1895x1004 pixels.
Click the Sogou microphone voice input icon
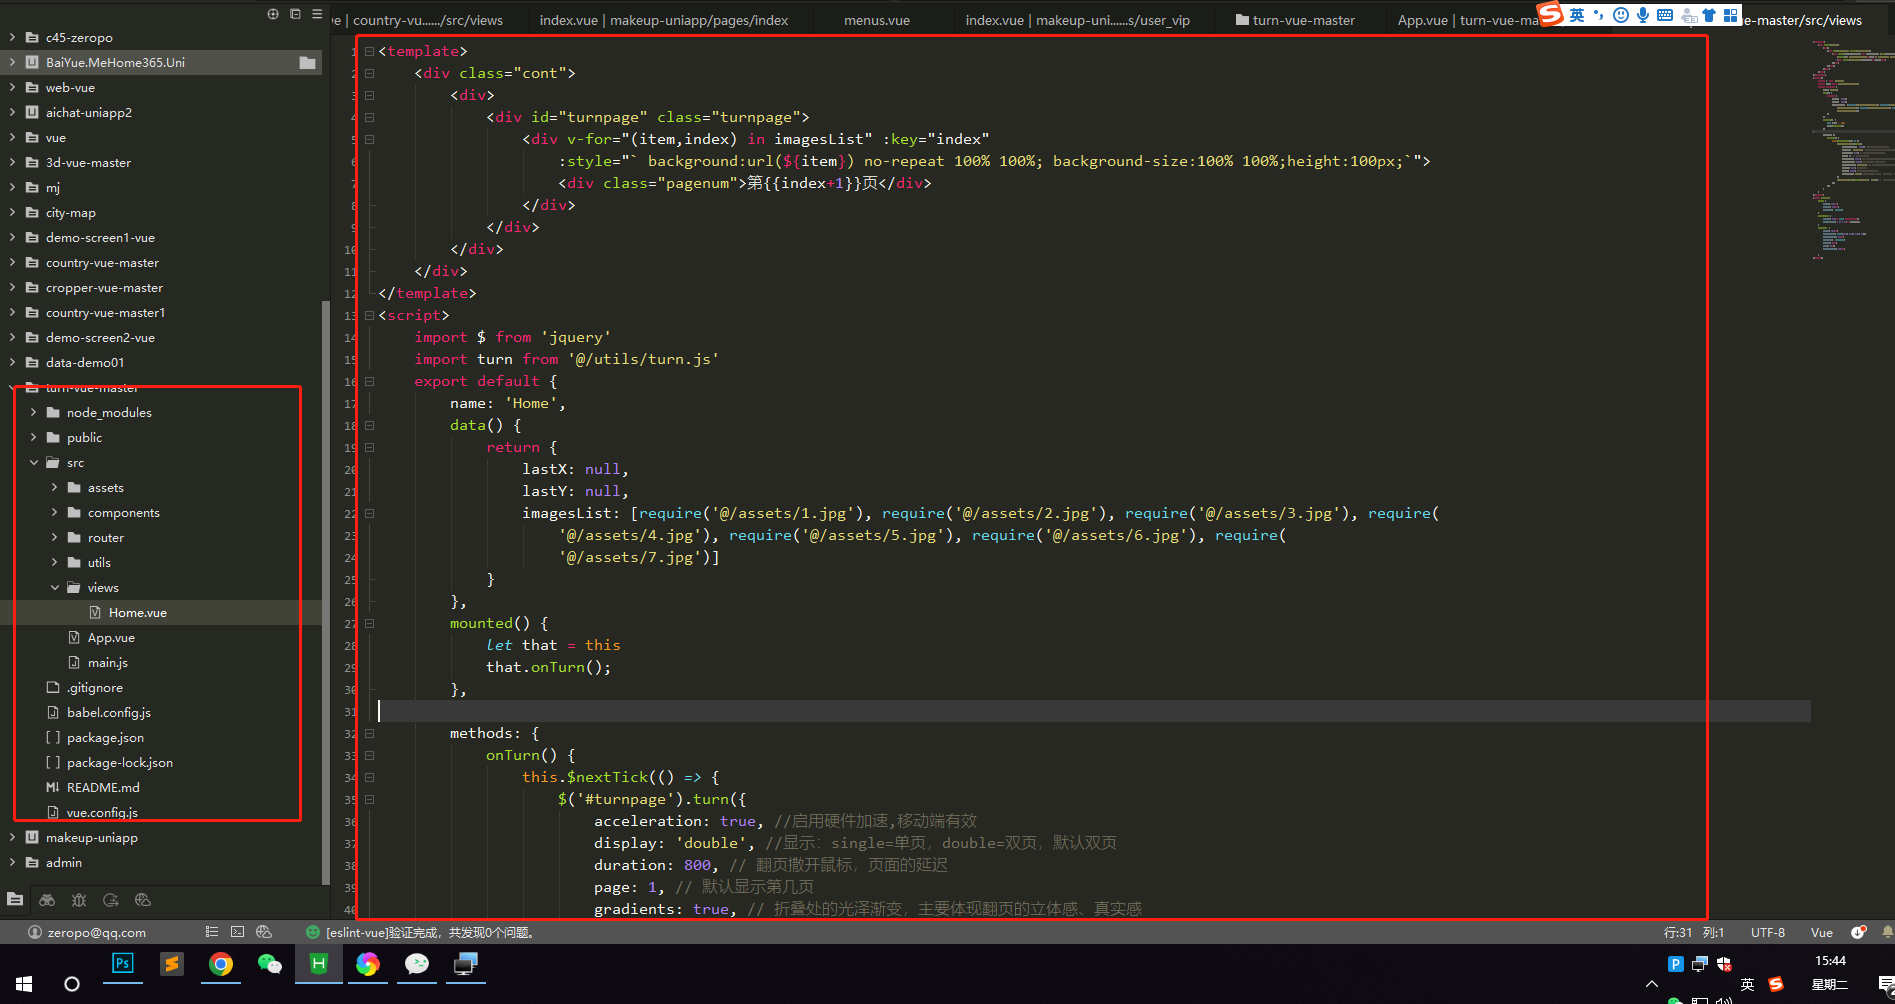pos(1643,15)
